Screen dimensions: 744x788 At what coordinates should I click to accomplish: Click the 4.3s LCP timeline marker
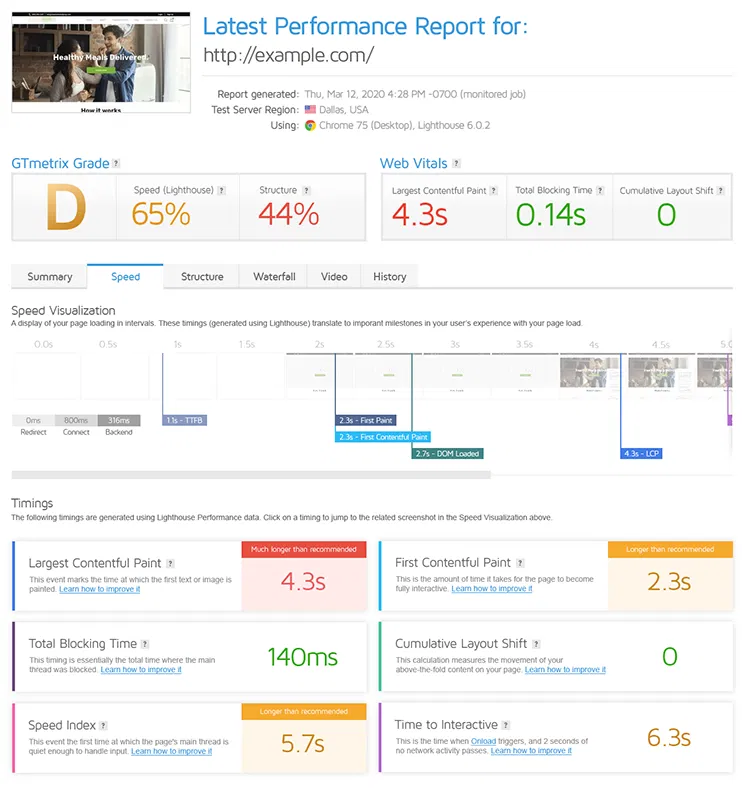641,453
